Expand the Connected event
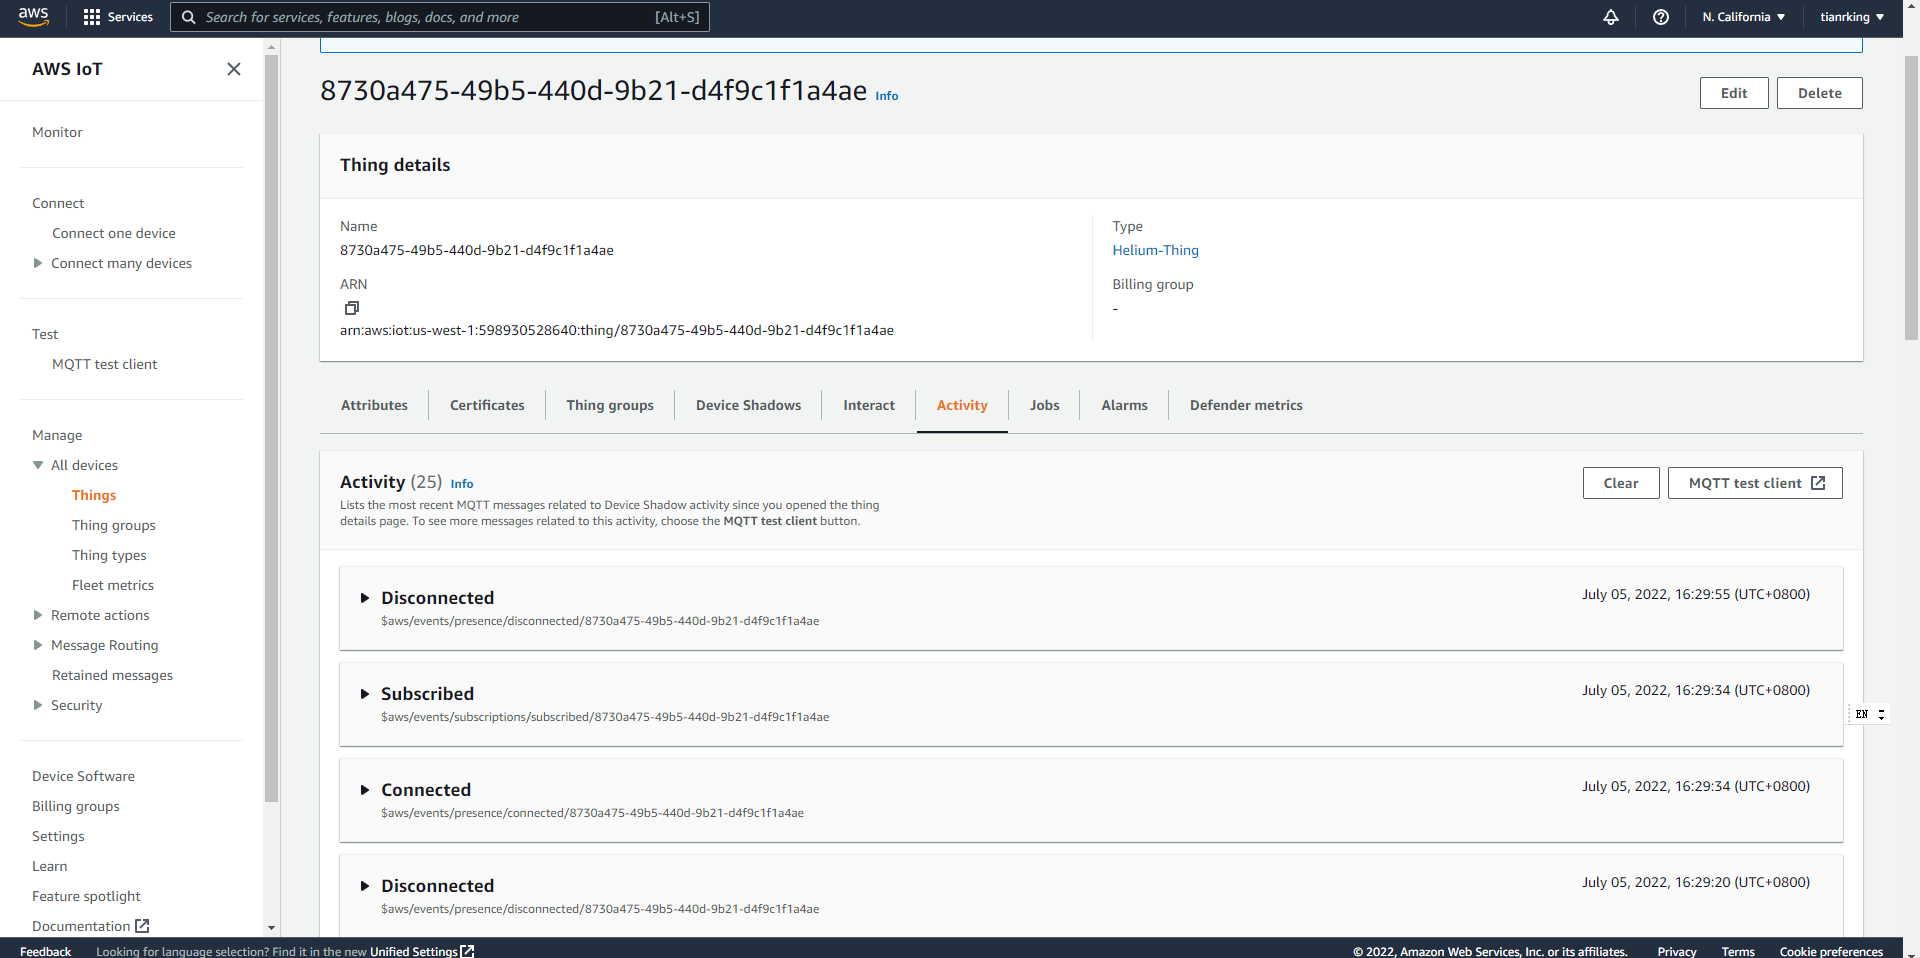 pyautogui.click(x=365, y=790)
